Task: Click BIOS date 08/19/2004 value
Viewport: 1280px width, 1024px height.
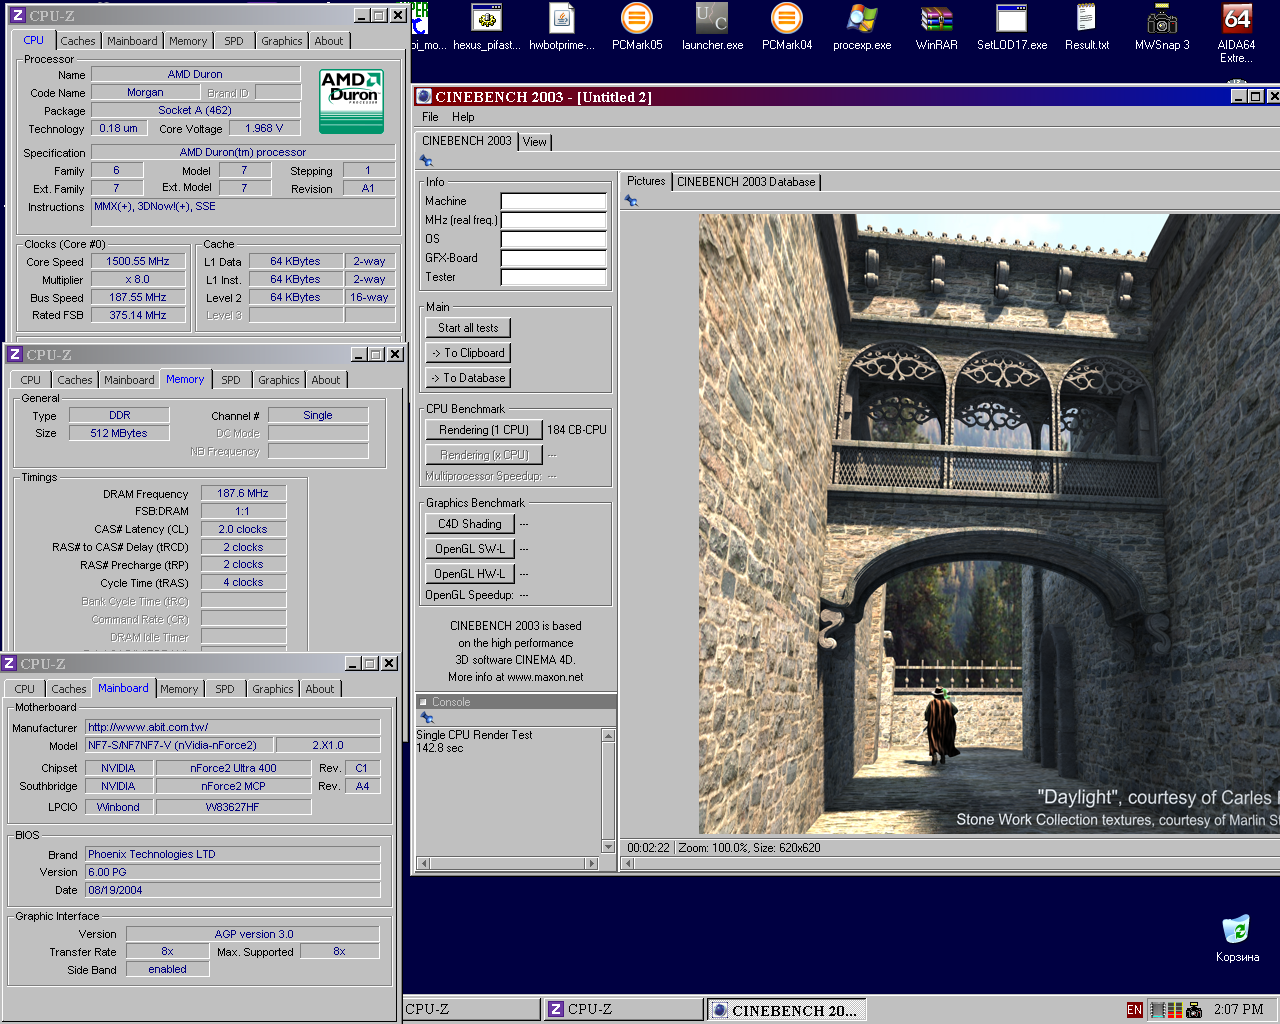Action: 232,890
